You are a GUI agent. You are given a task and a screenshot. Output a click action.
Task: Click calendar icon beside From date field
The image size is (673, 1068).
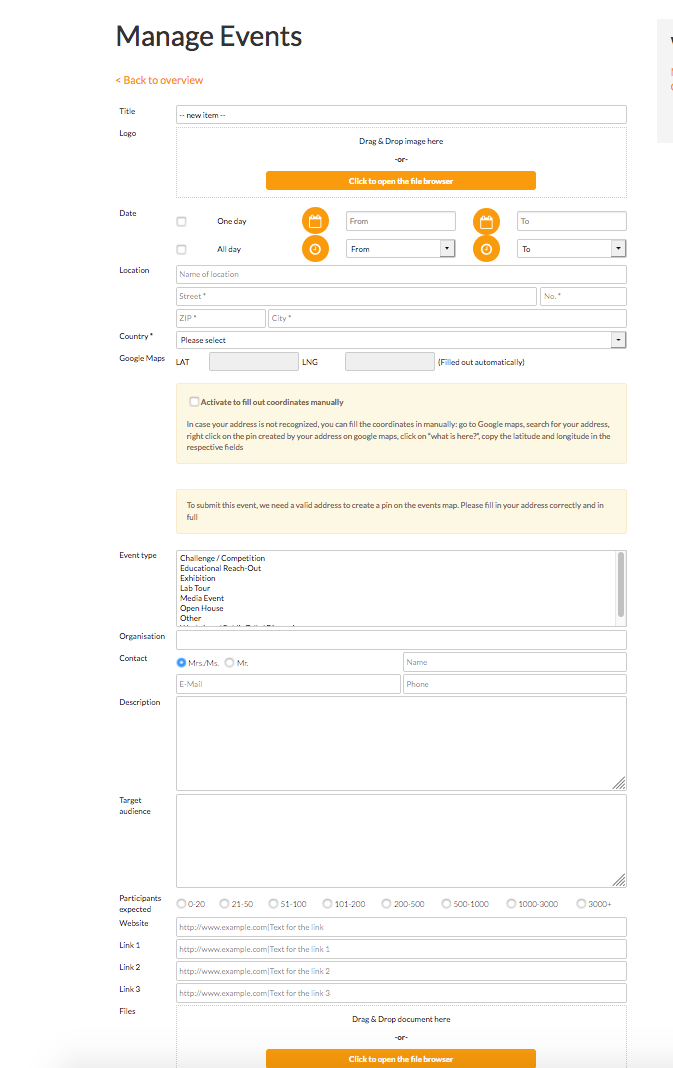(x=315, y=221)
